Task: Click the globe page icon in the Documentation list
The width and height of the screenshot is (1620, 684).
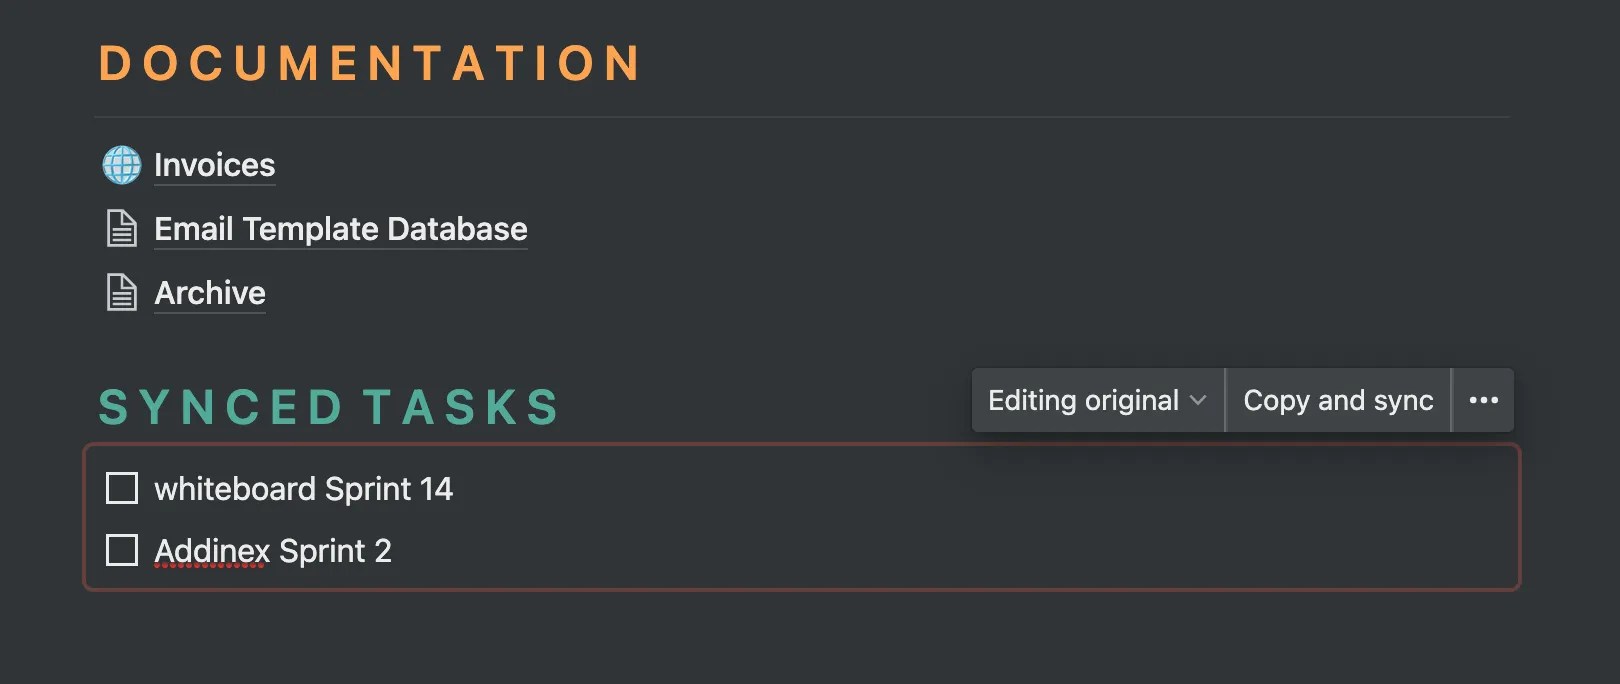Action: coord(122,166)
